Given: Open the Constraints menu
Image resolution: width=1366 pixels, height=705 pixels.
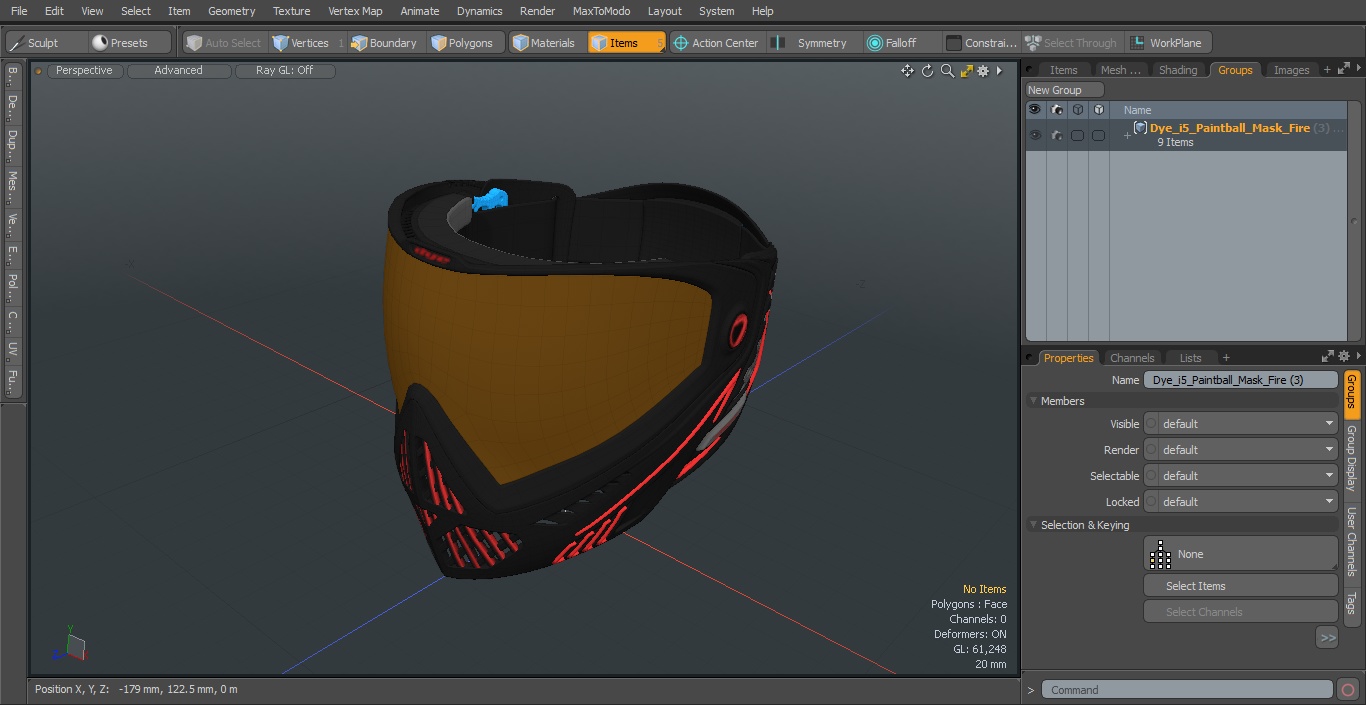Looking at the screenshot, I should (982, 43).
